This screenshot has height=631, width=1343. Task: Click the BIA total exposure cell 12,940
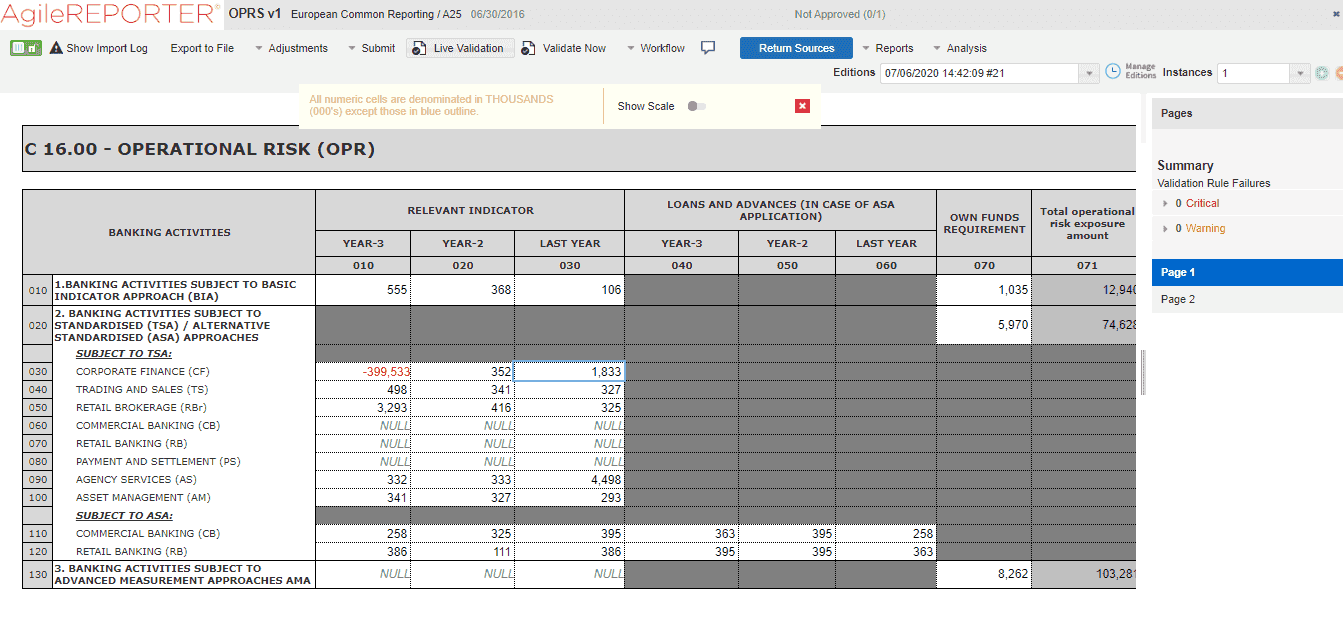[x=1084, y=290]
